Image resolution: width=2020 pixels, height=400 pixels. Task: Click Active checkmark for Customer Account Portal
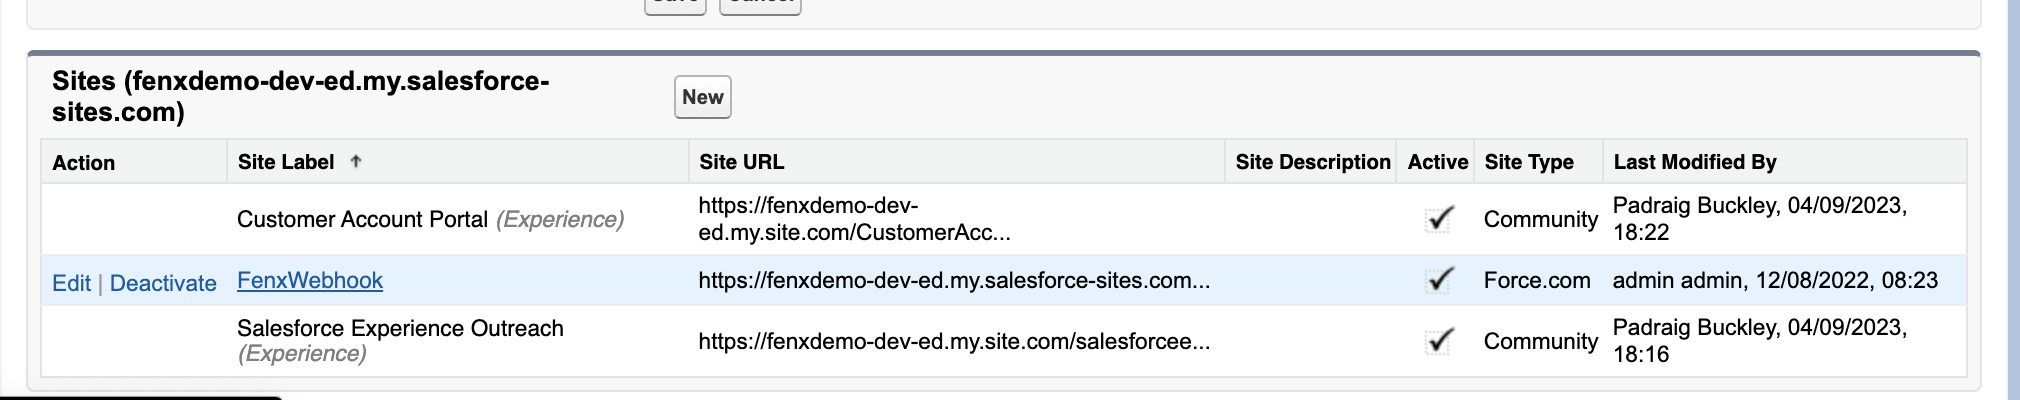(x=1439, y=219)
